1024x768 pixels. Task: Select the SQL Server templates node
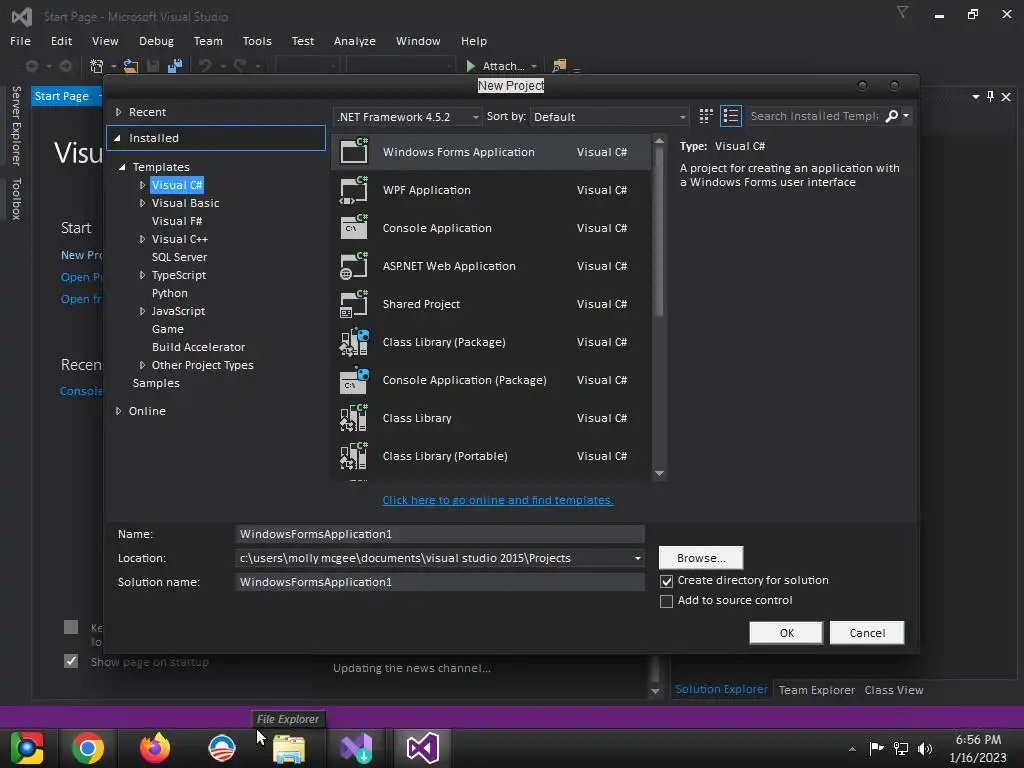click(179, 257)
